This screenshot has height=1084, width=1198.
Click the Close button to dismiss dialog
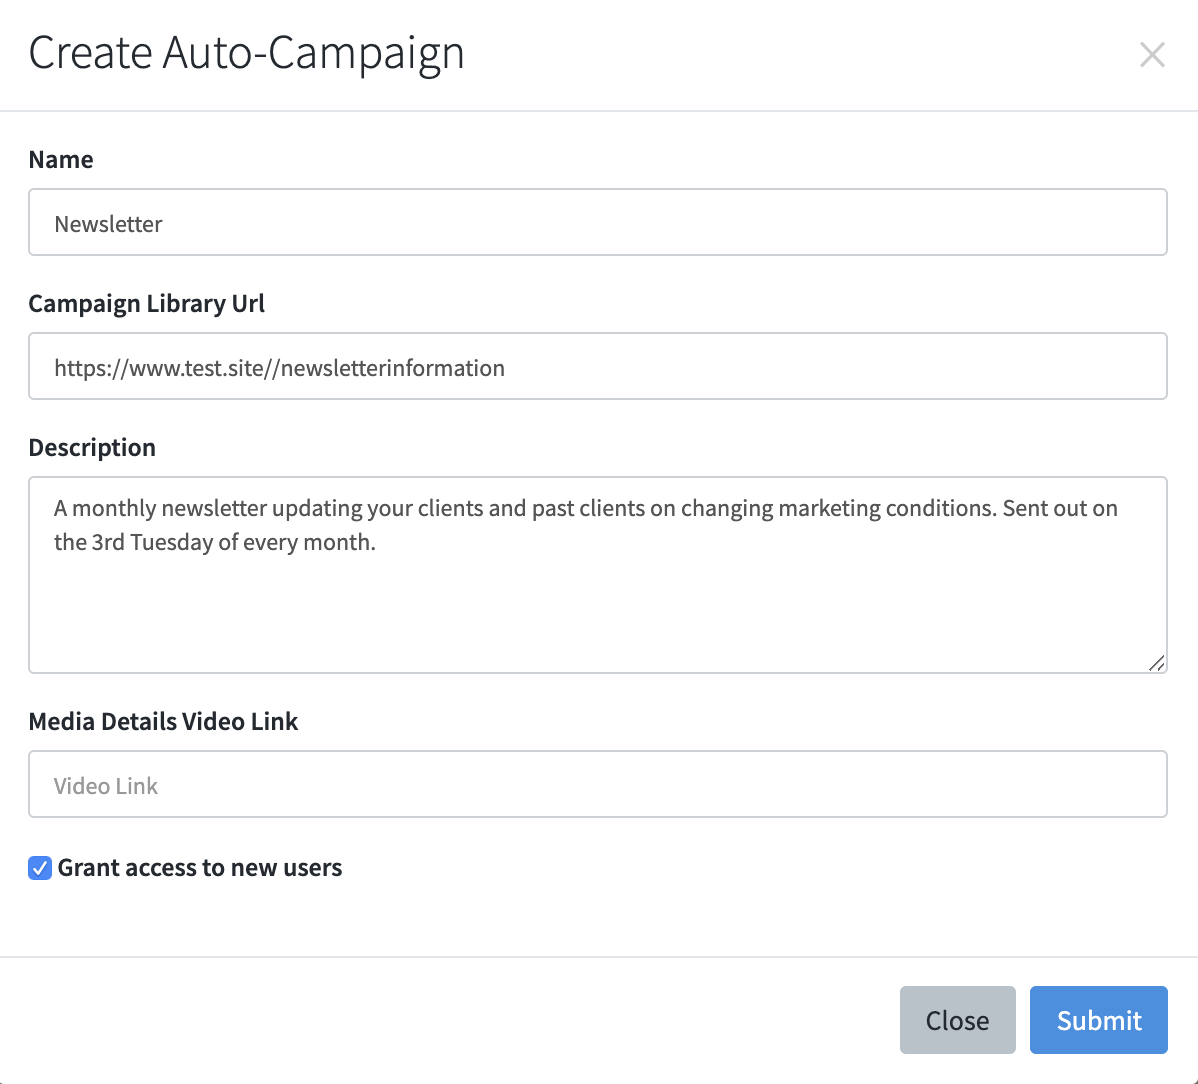click(956, 1020)
